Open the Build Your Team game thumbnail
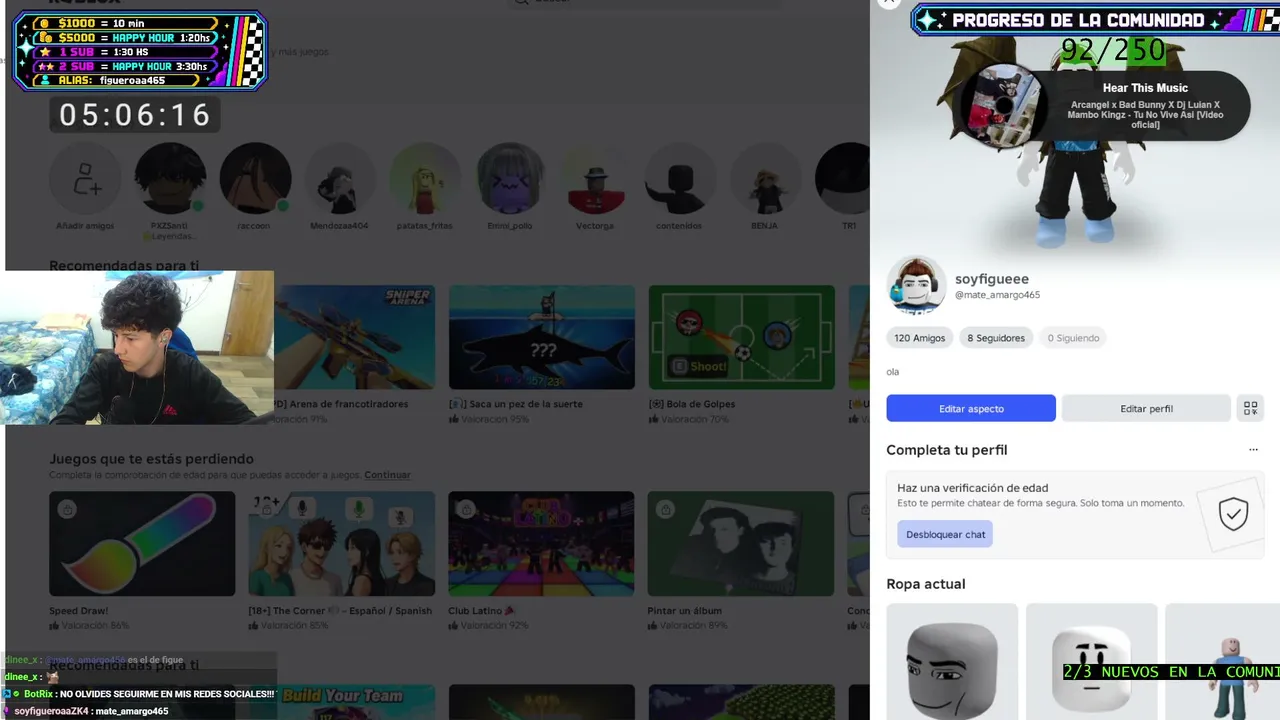The image size is (1280, 720). click(x=341, y=702)
